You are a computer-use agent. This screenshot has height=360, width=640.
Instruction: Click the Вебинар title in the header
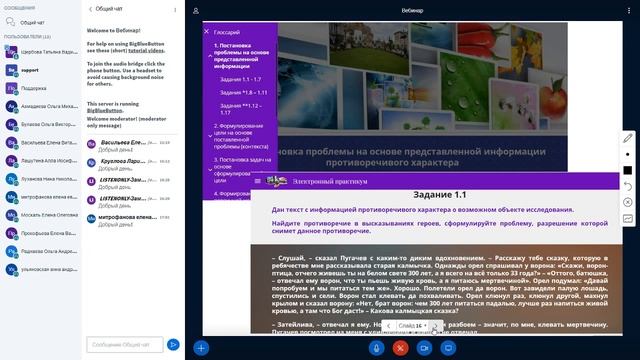pyautogui.click(x=412, y=11)
